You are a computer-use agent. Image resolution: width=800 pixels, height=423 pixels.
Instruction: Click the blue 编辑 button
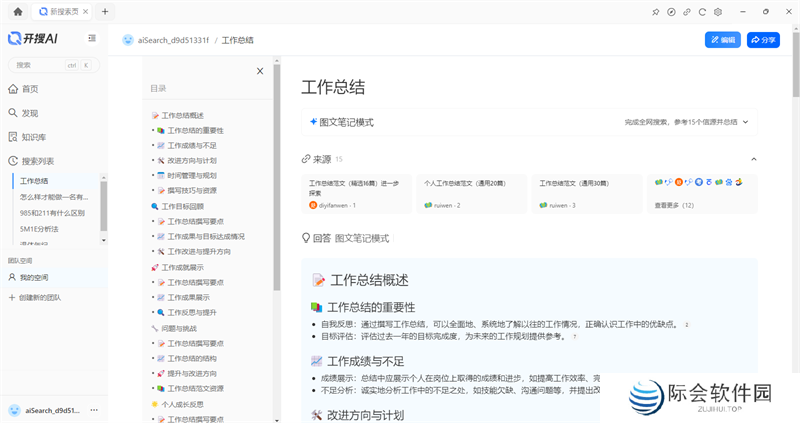coord(722,40)
